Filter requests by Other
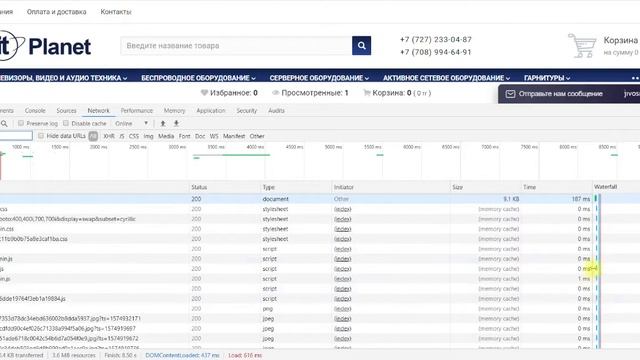The width and height of the screenshot is (640, 360). click(257, 136)
